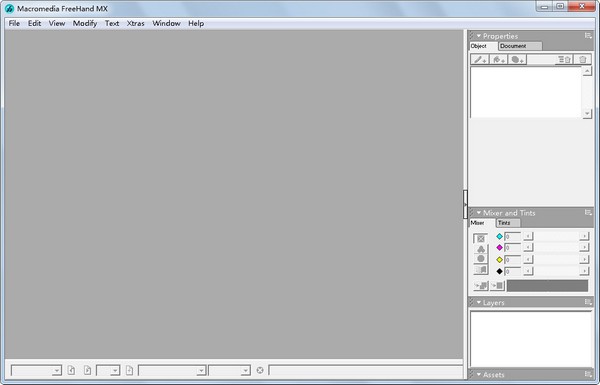Click the circled X cancel icon in status bar
The height and width of the screenshot is (385, 600).
coord(260,370)
